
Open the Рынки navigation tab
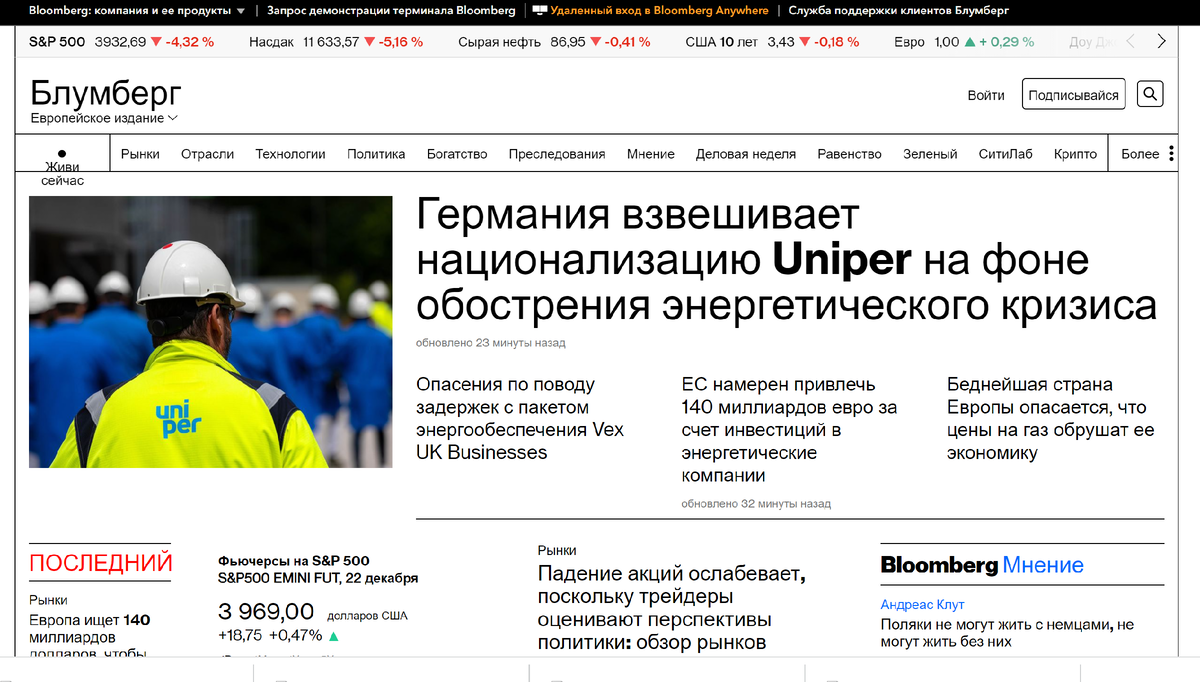pos(140,154)
